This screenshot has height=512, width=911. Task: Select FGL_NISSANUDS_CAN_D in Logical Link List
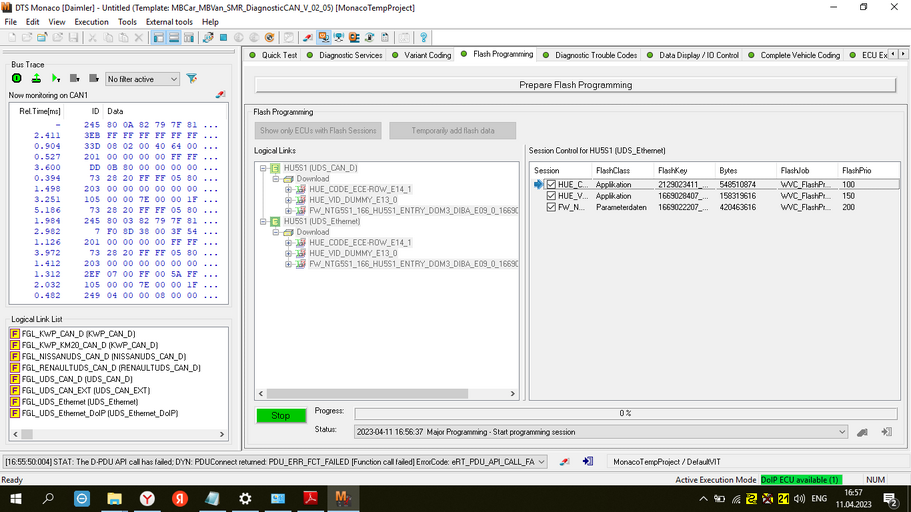coord(104,356)
